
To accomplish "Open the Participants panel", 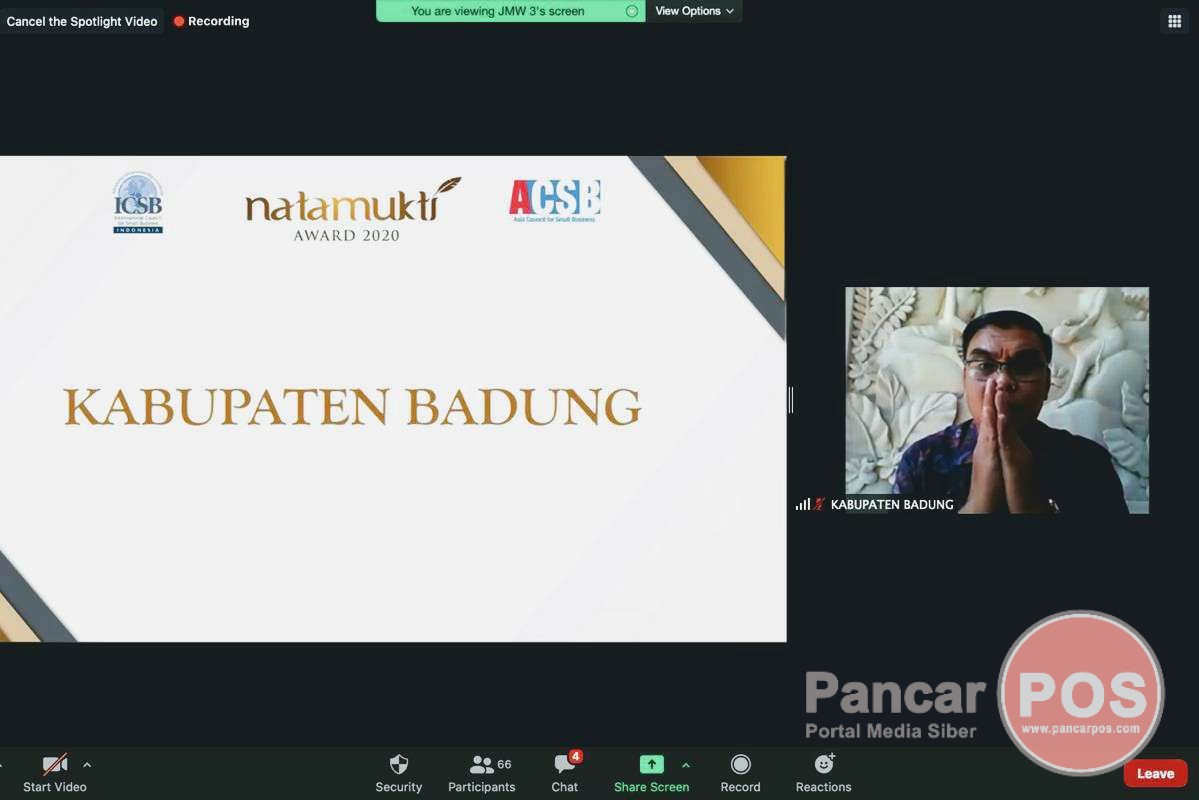I will (482, 765).
